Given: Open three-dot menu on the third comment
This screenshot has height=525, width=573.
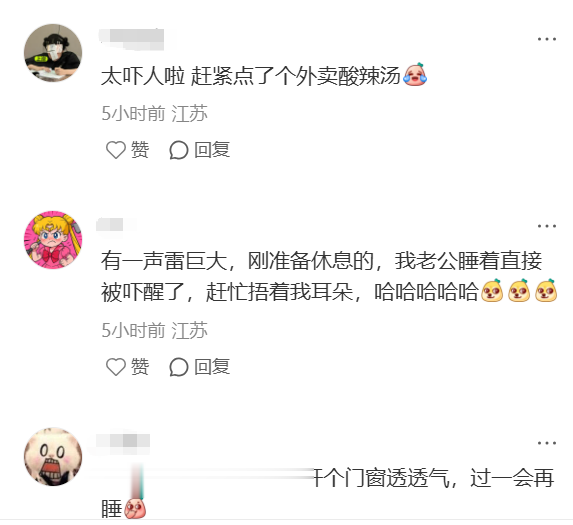Looking at the screenshot, I should (547, 443).
